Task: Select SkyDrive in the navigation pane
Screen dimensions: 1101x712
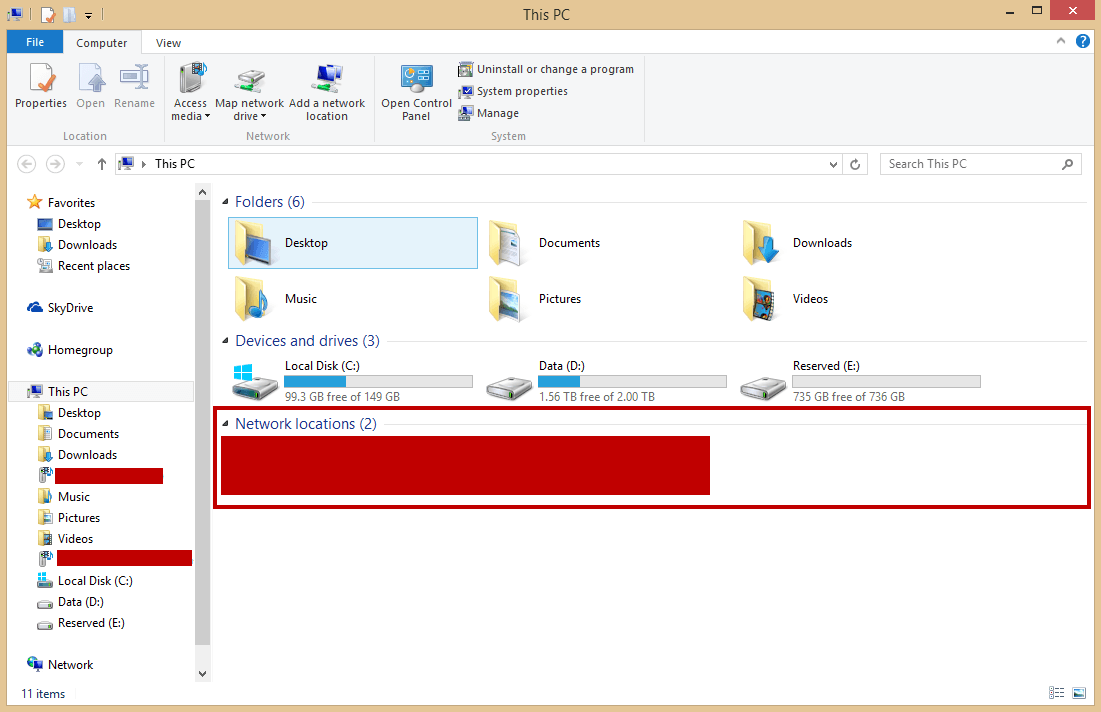Action: pos(70,308)
